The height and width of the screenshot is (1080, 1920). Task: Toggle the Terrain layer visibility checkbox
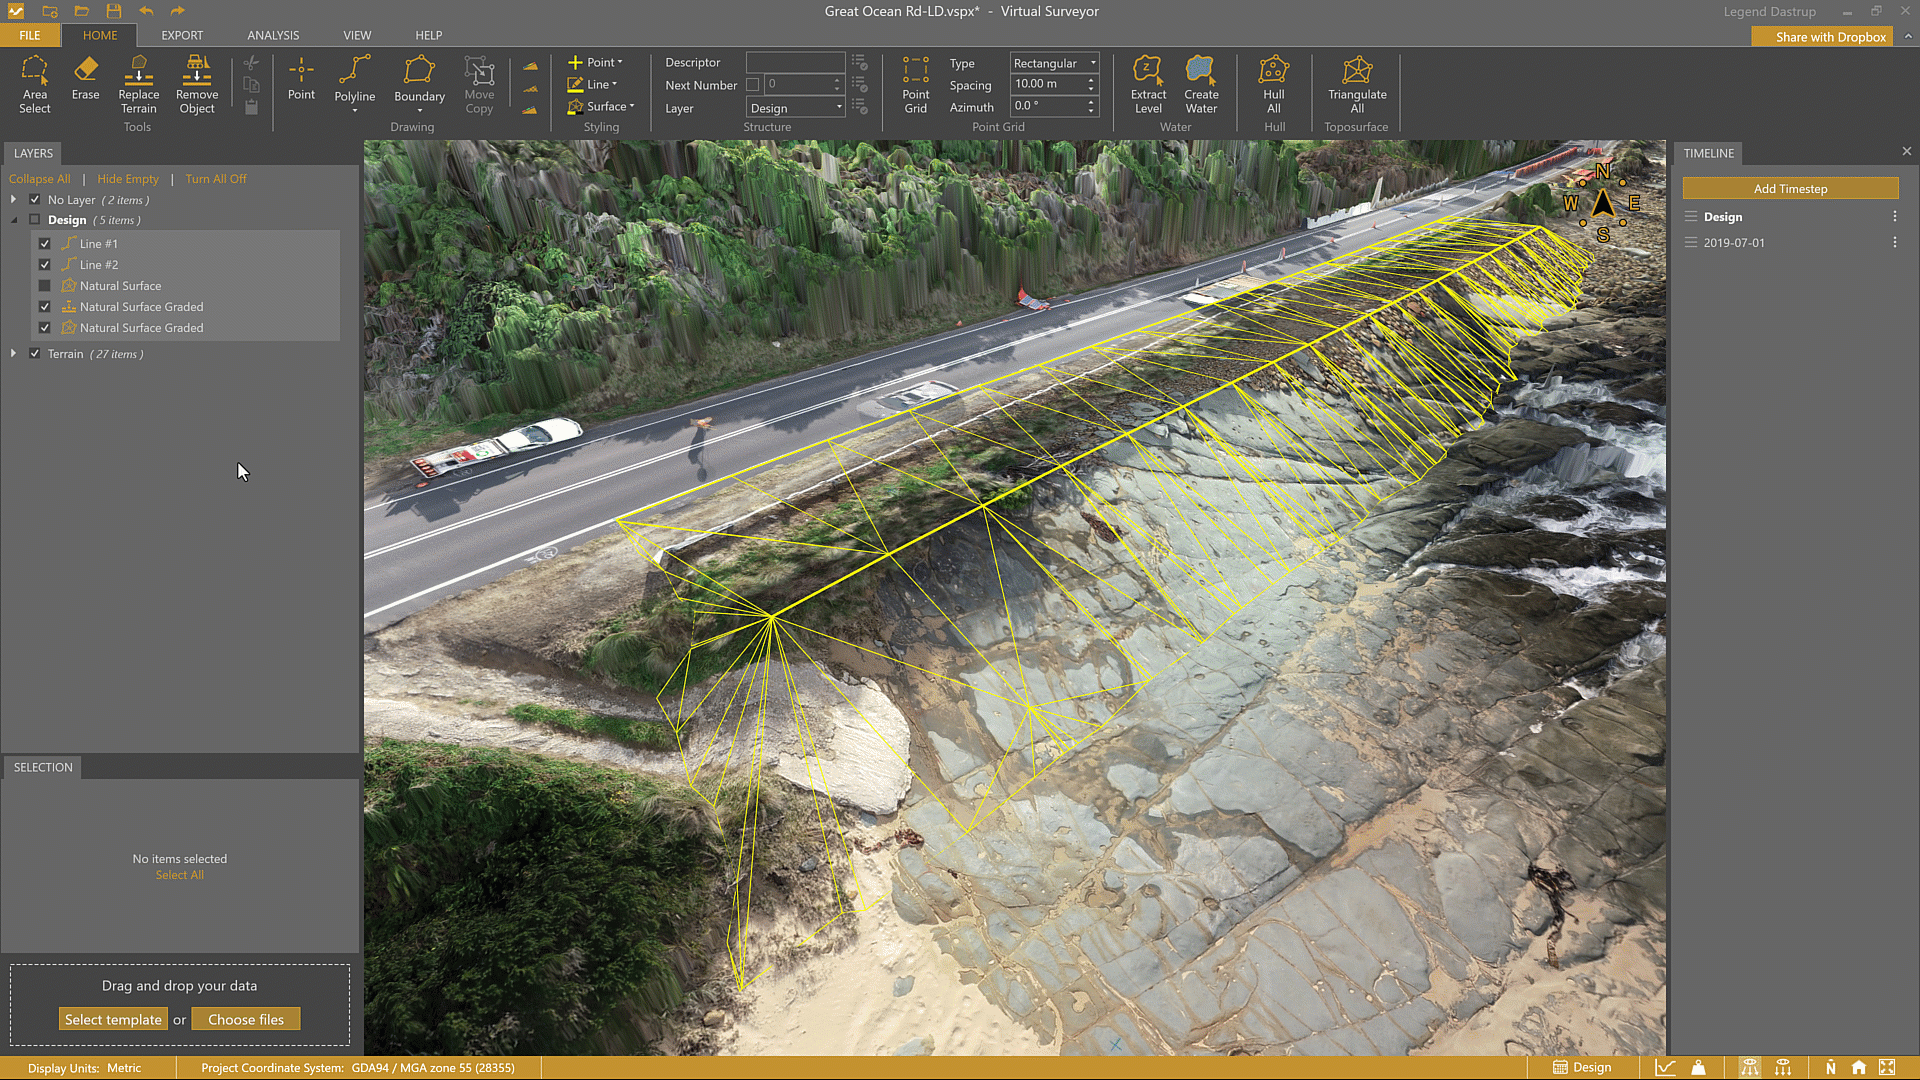click(35, 354)
